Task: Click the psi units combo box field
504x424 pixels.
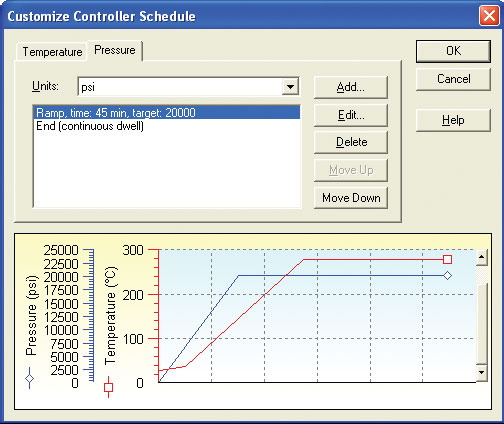Action: [188, 87]
